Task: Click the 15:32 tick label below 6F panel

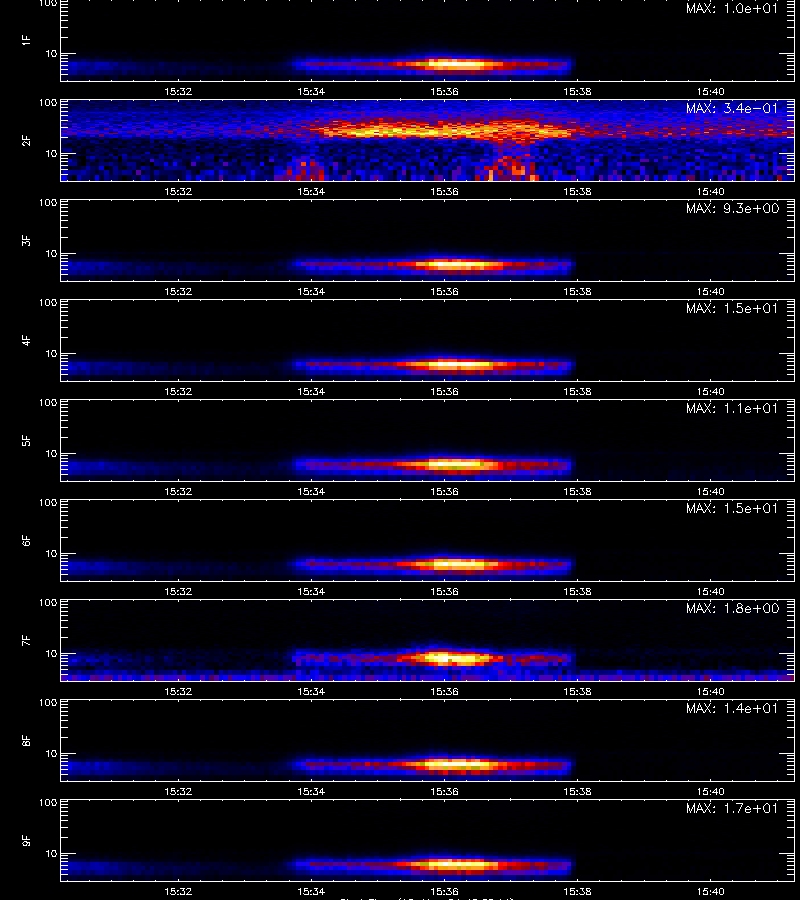Action: click(178, 591)
